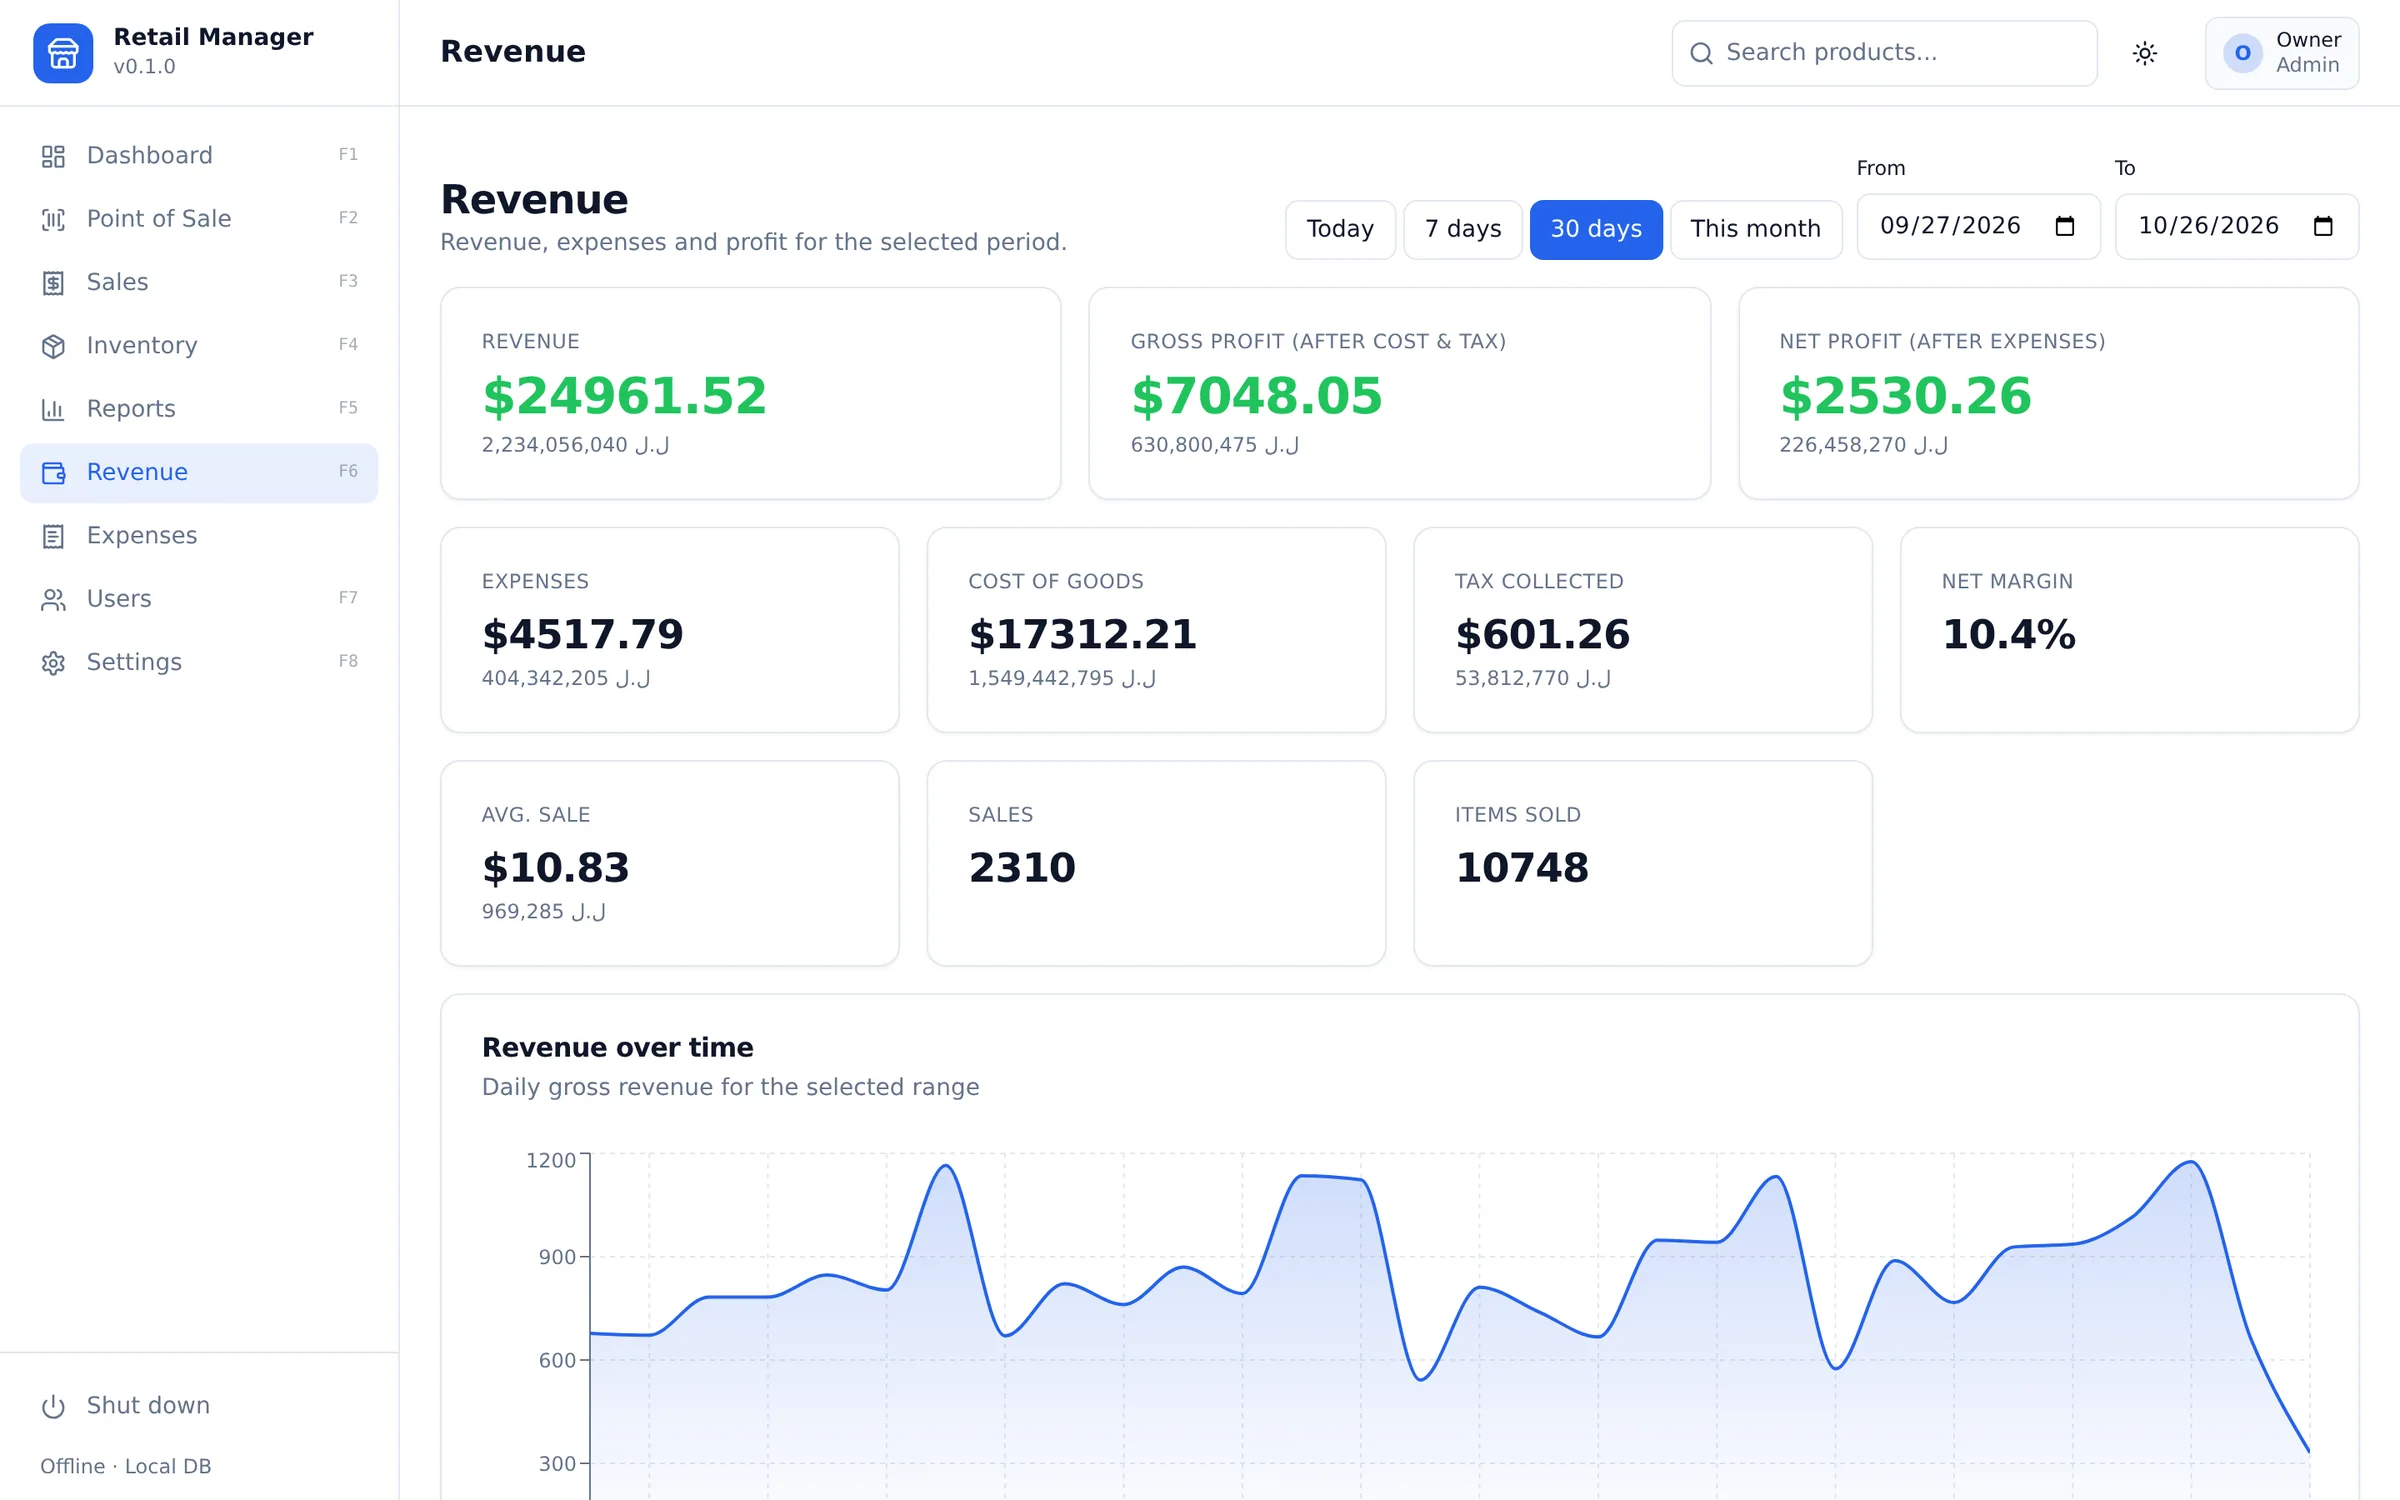
Task: Click the Offline · Local DB status text
Action: coord(125,1466)
